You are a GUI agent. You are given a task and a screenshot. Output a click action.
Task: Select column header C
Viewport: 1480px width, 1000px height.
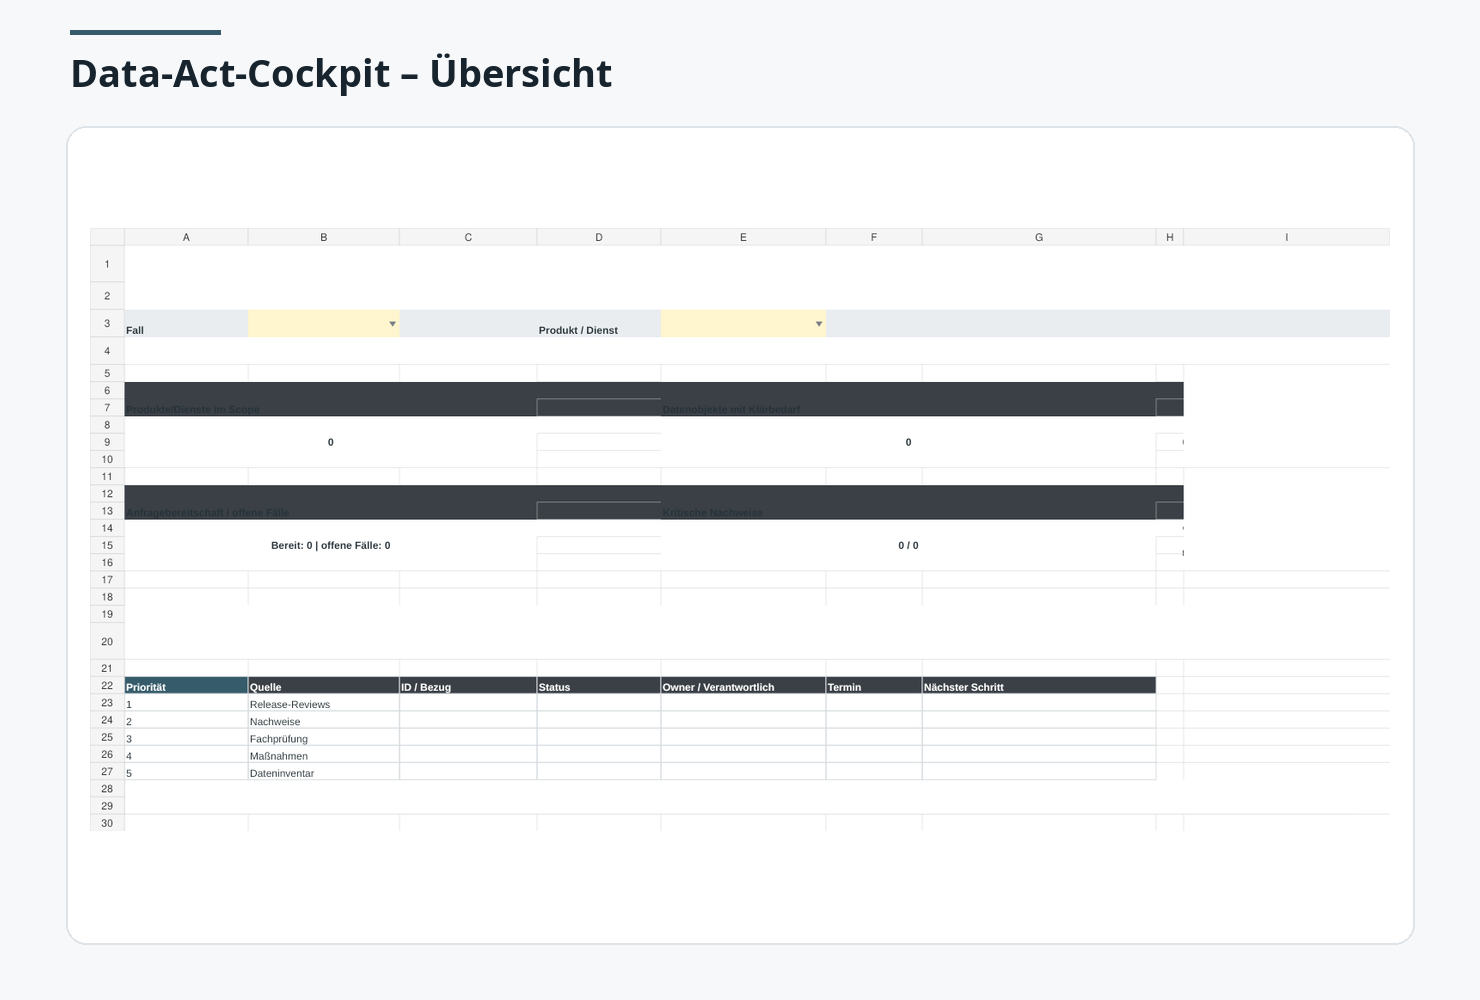[468, 237]
